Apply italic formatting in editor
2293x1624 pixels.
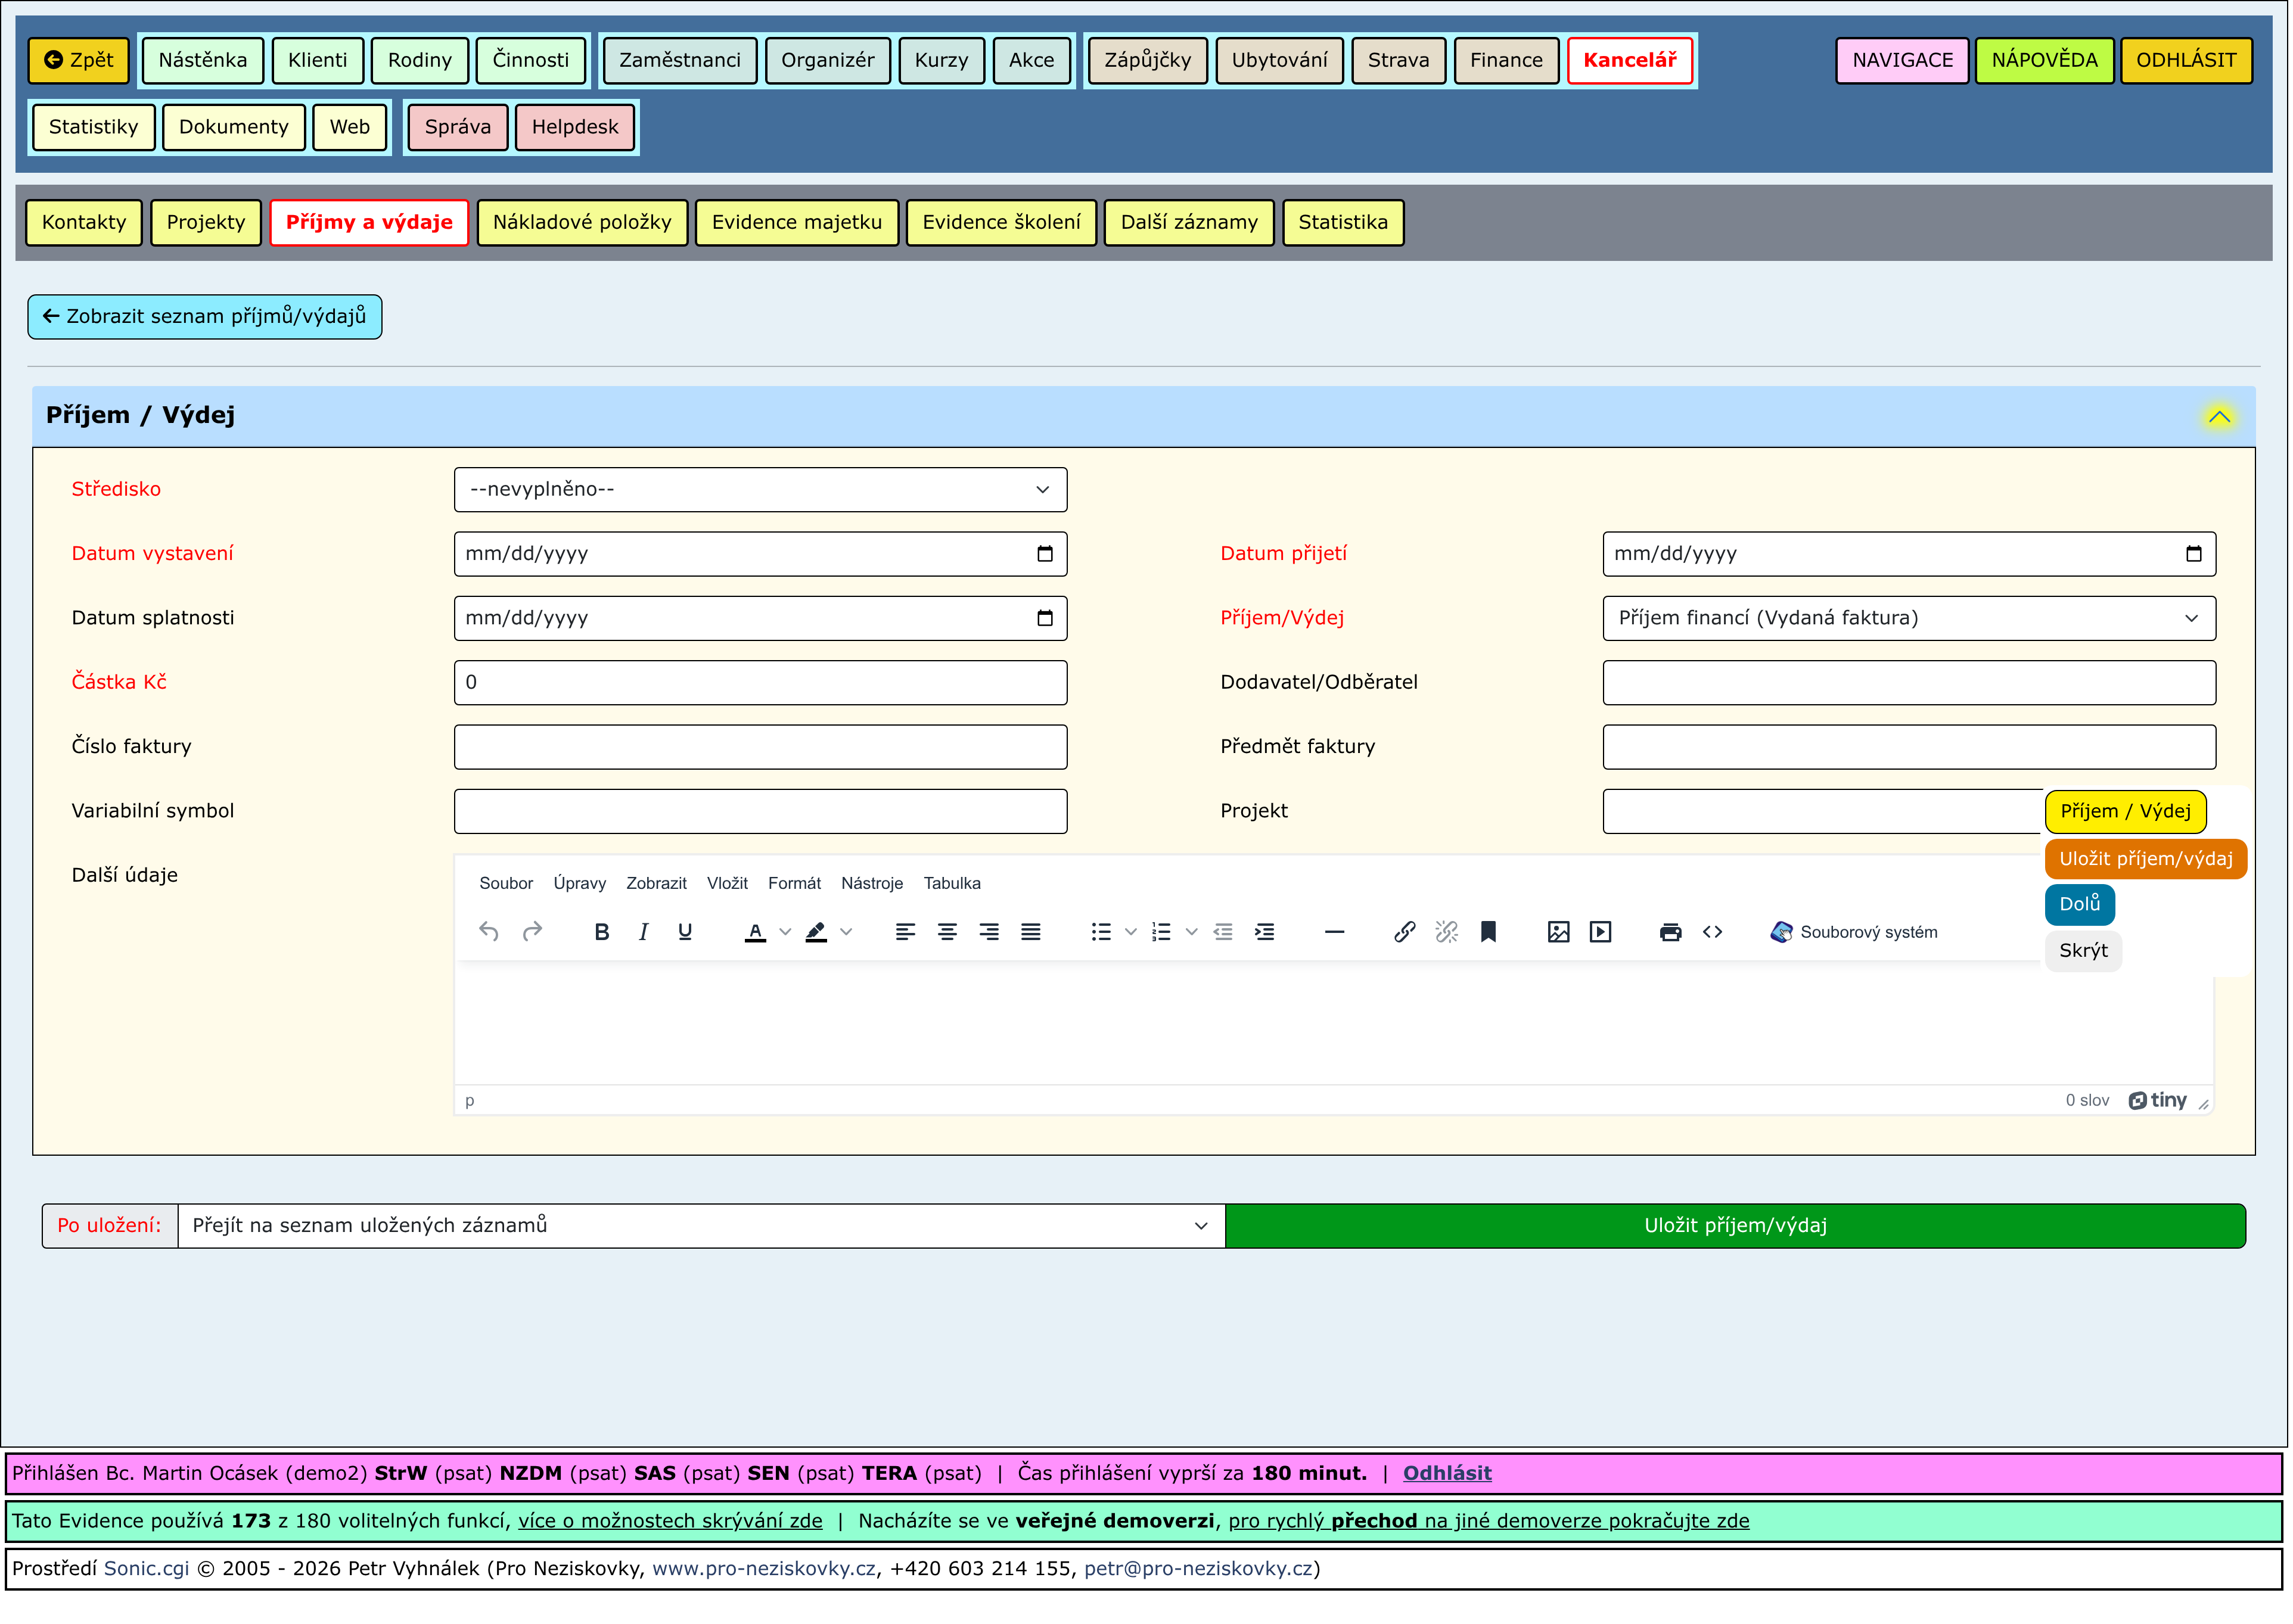click(x=643, y=933)
